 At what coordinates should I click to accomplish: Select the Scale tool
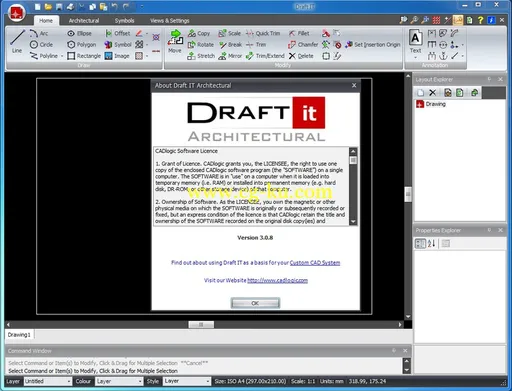coord(229,33)
